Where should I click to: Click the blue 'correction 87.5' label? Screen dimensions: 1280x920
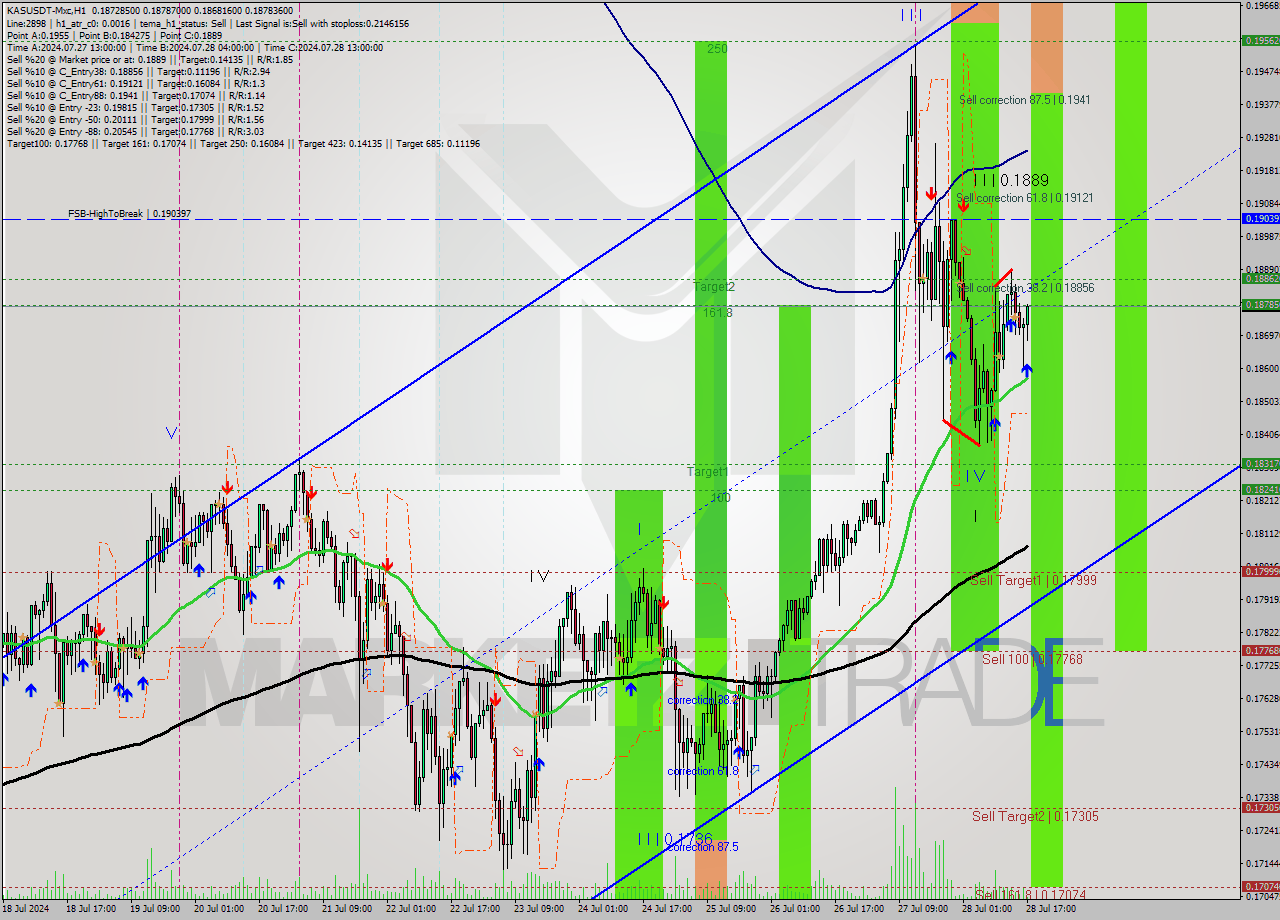point(703,847)
